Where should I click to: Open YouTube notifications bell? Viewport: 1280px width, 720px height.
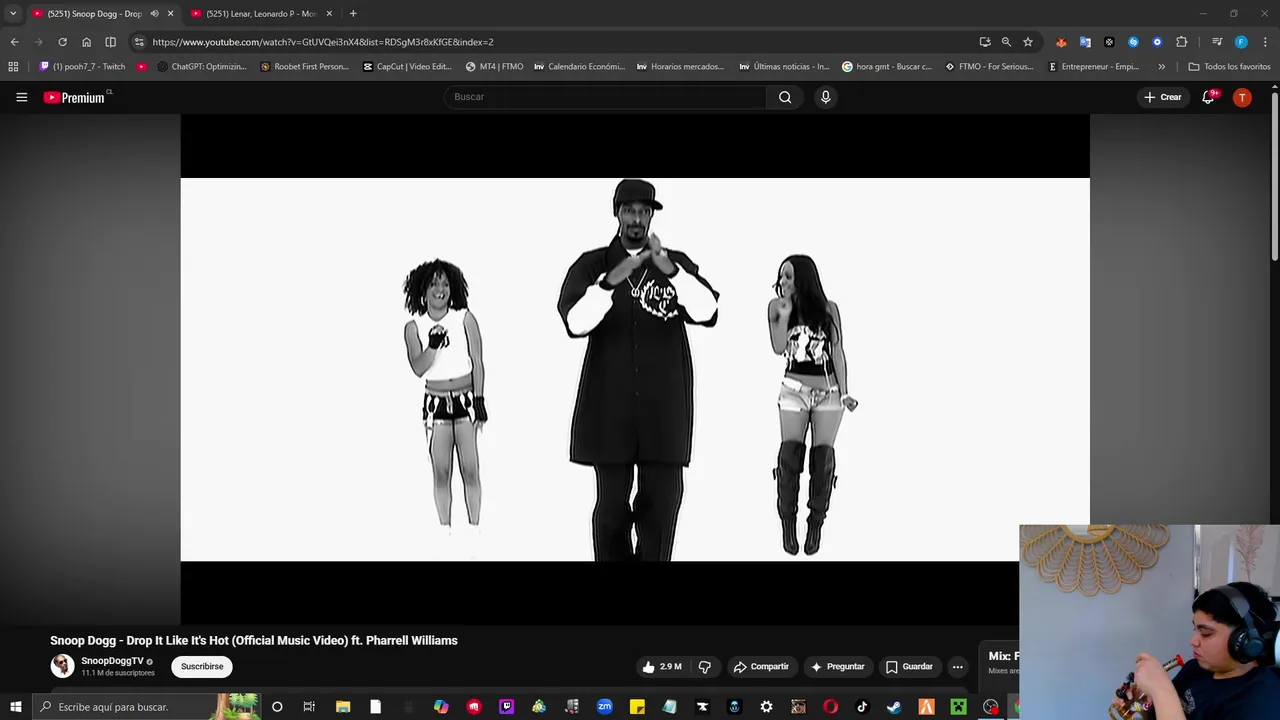point(1208,97)
